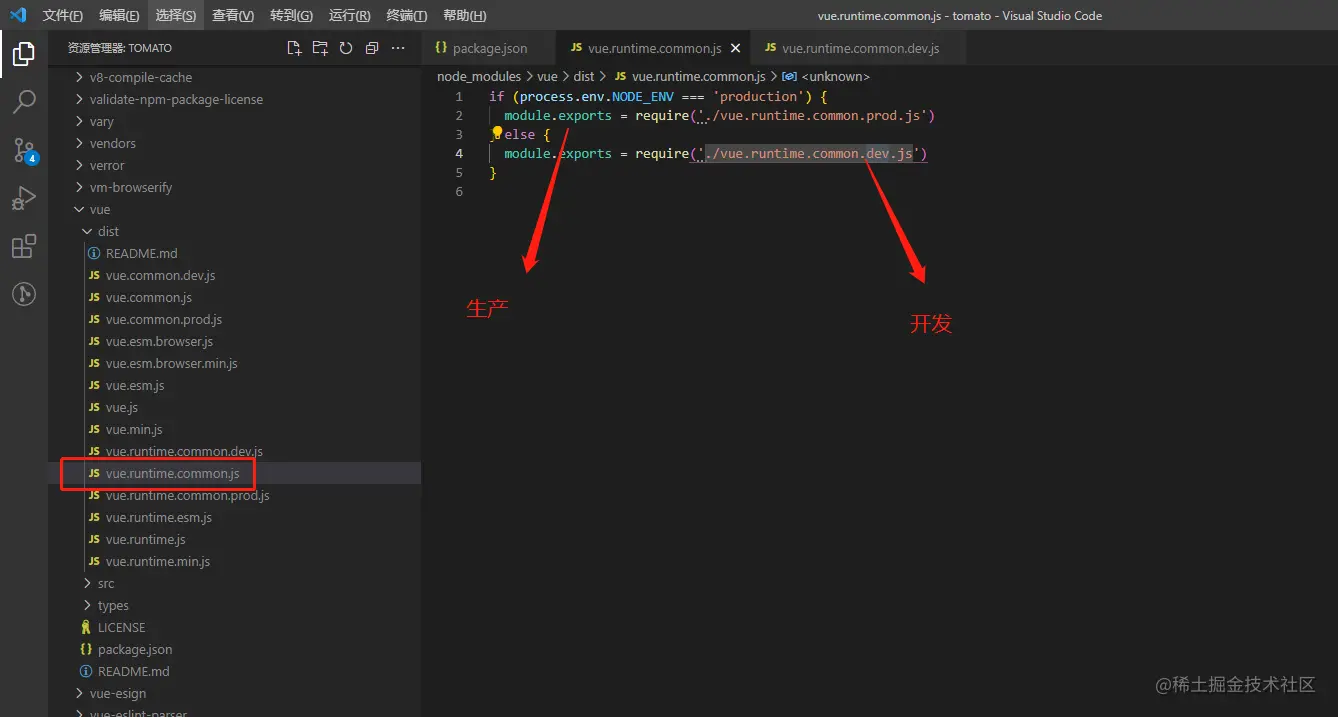Click the lightbulb quick-fix icon on line 3
This screenshot has width=1338, height=717.
point(497,132)
